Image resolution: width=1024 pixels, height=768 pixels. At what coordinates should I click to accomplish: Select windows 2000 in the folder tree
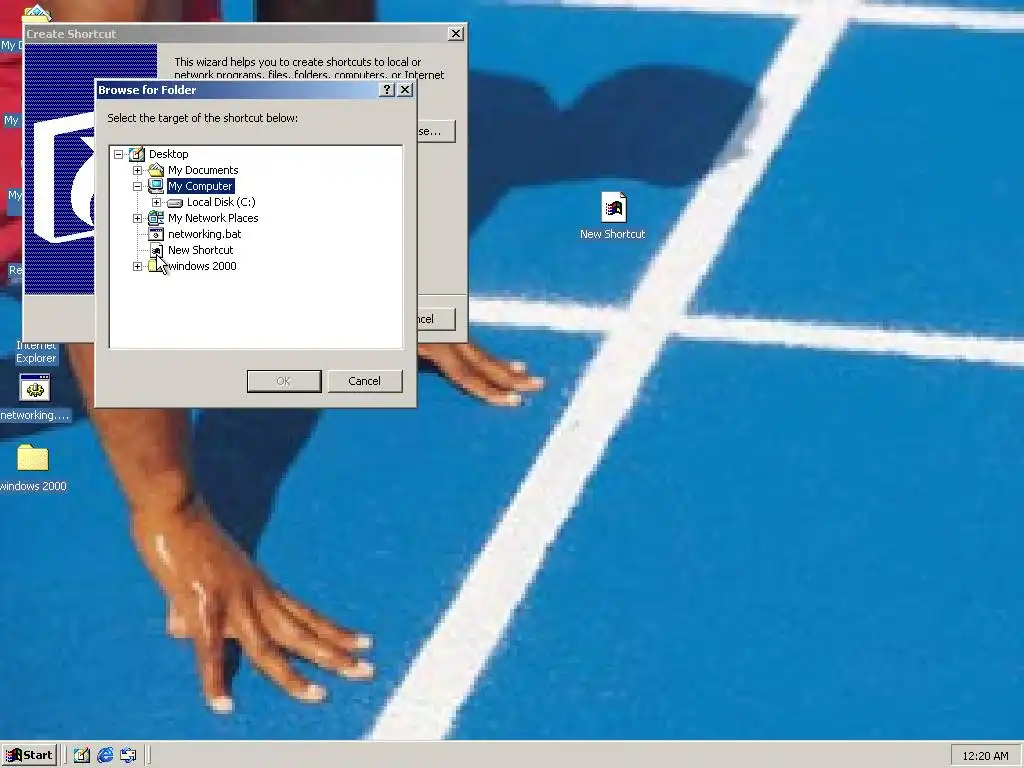[x=202, y=266]
